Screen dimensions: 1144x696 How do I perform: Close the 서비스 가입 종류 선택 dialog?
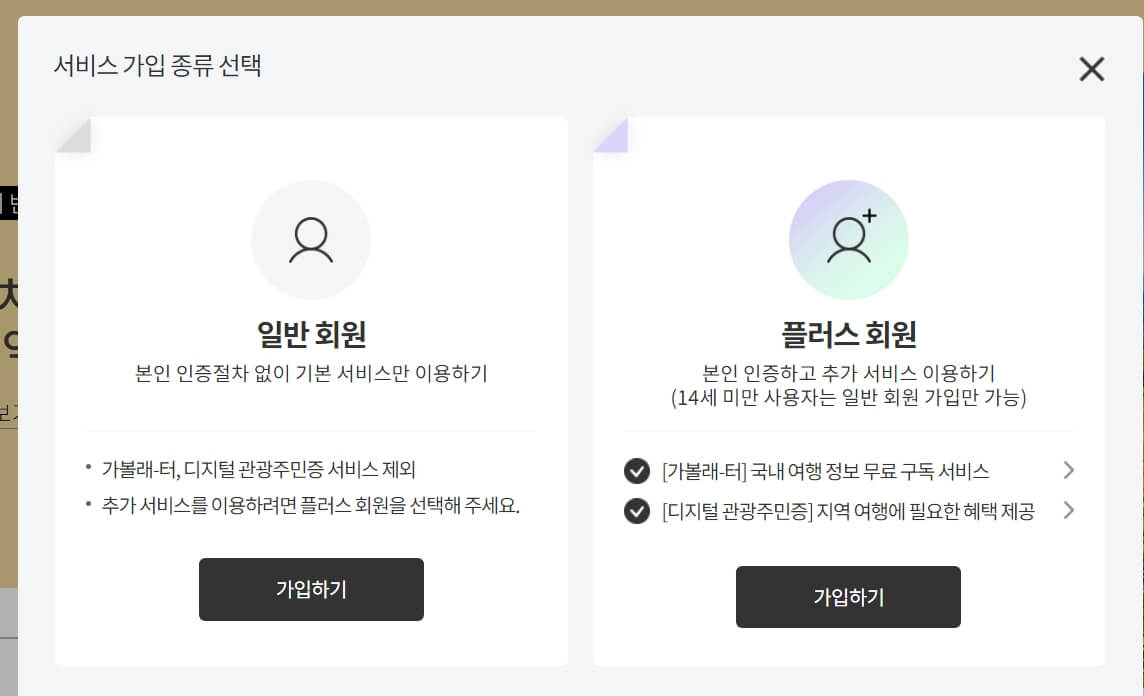point(1090,69)
